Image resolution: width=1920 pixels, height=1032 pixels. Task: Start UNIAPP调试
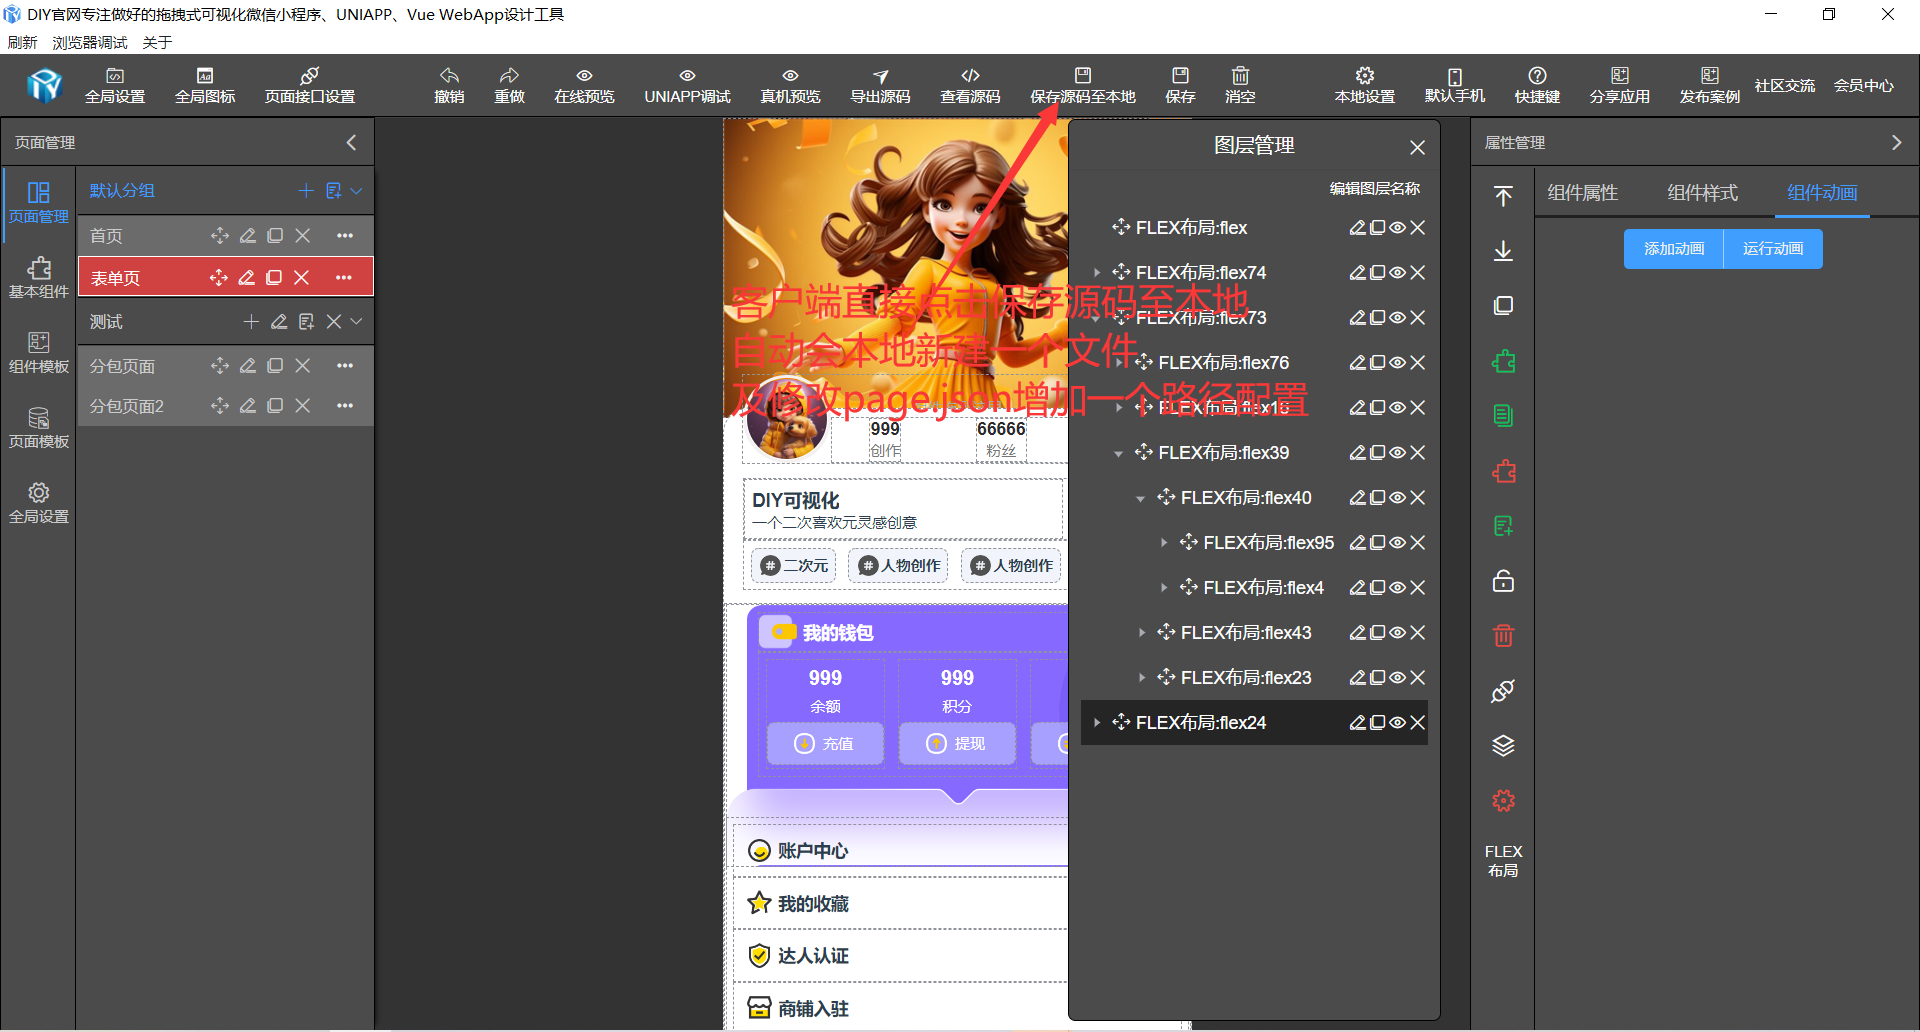point(687,85)
